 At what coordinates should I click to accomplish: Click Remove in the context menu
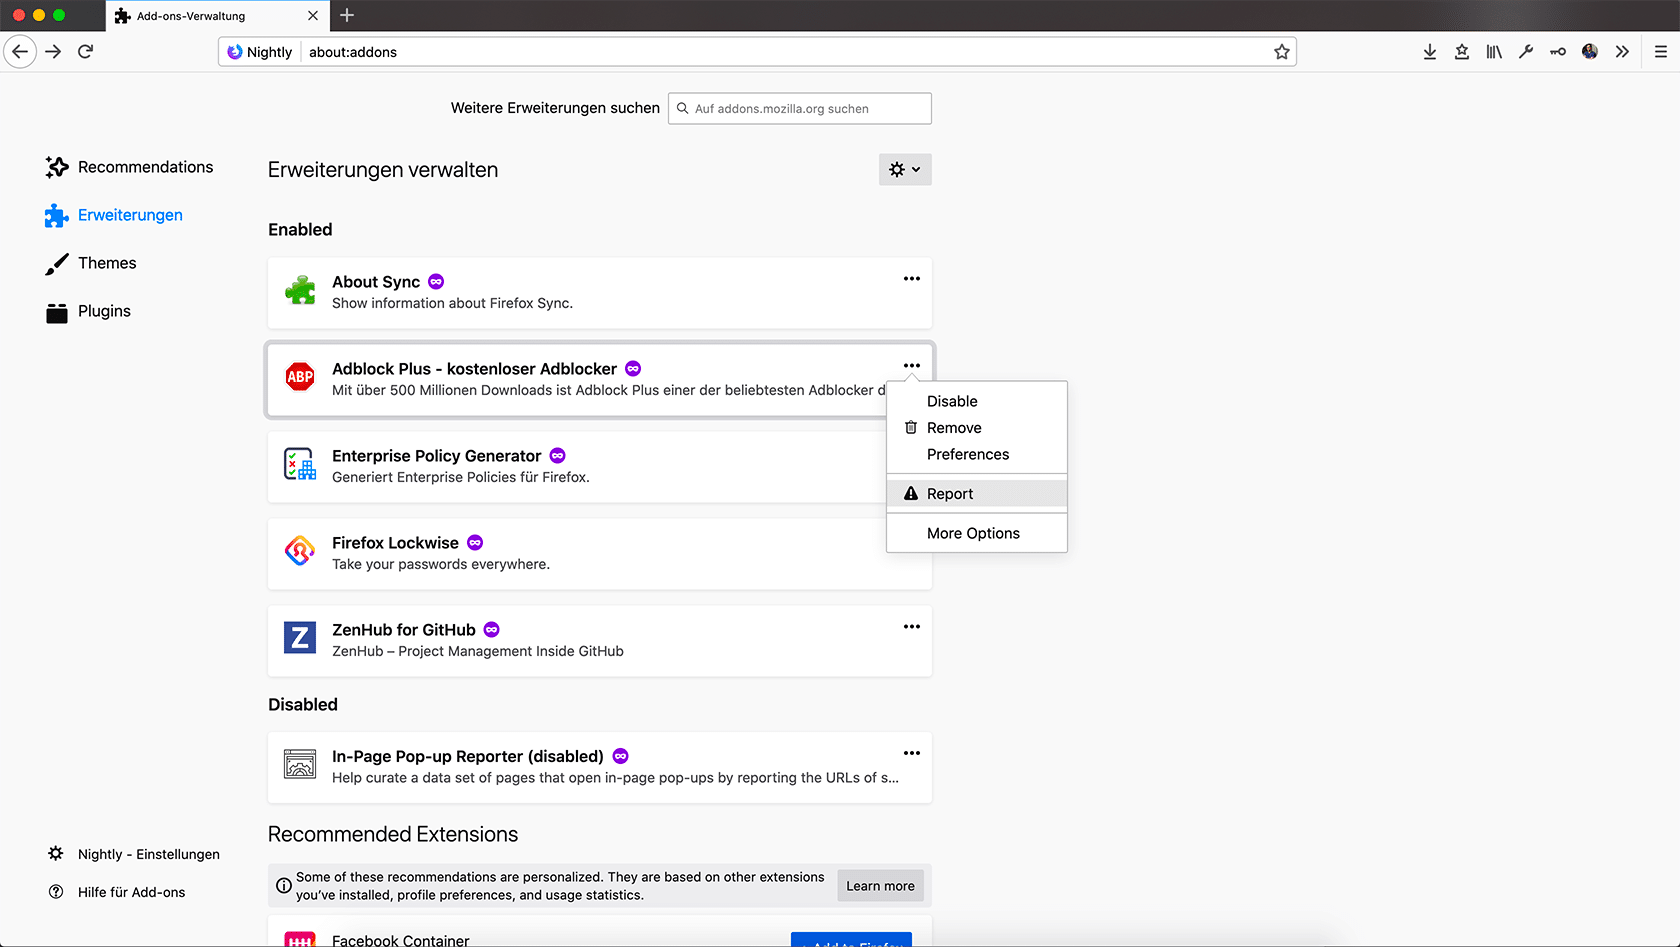click(x=954, y=428)
